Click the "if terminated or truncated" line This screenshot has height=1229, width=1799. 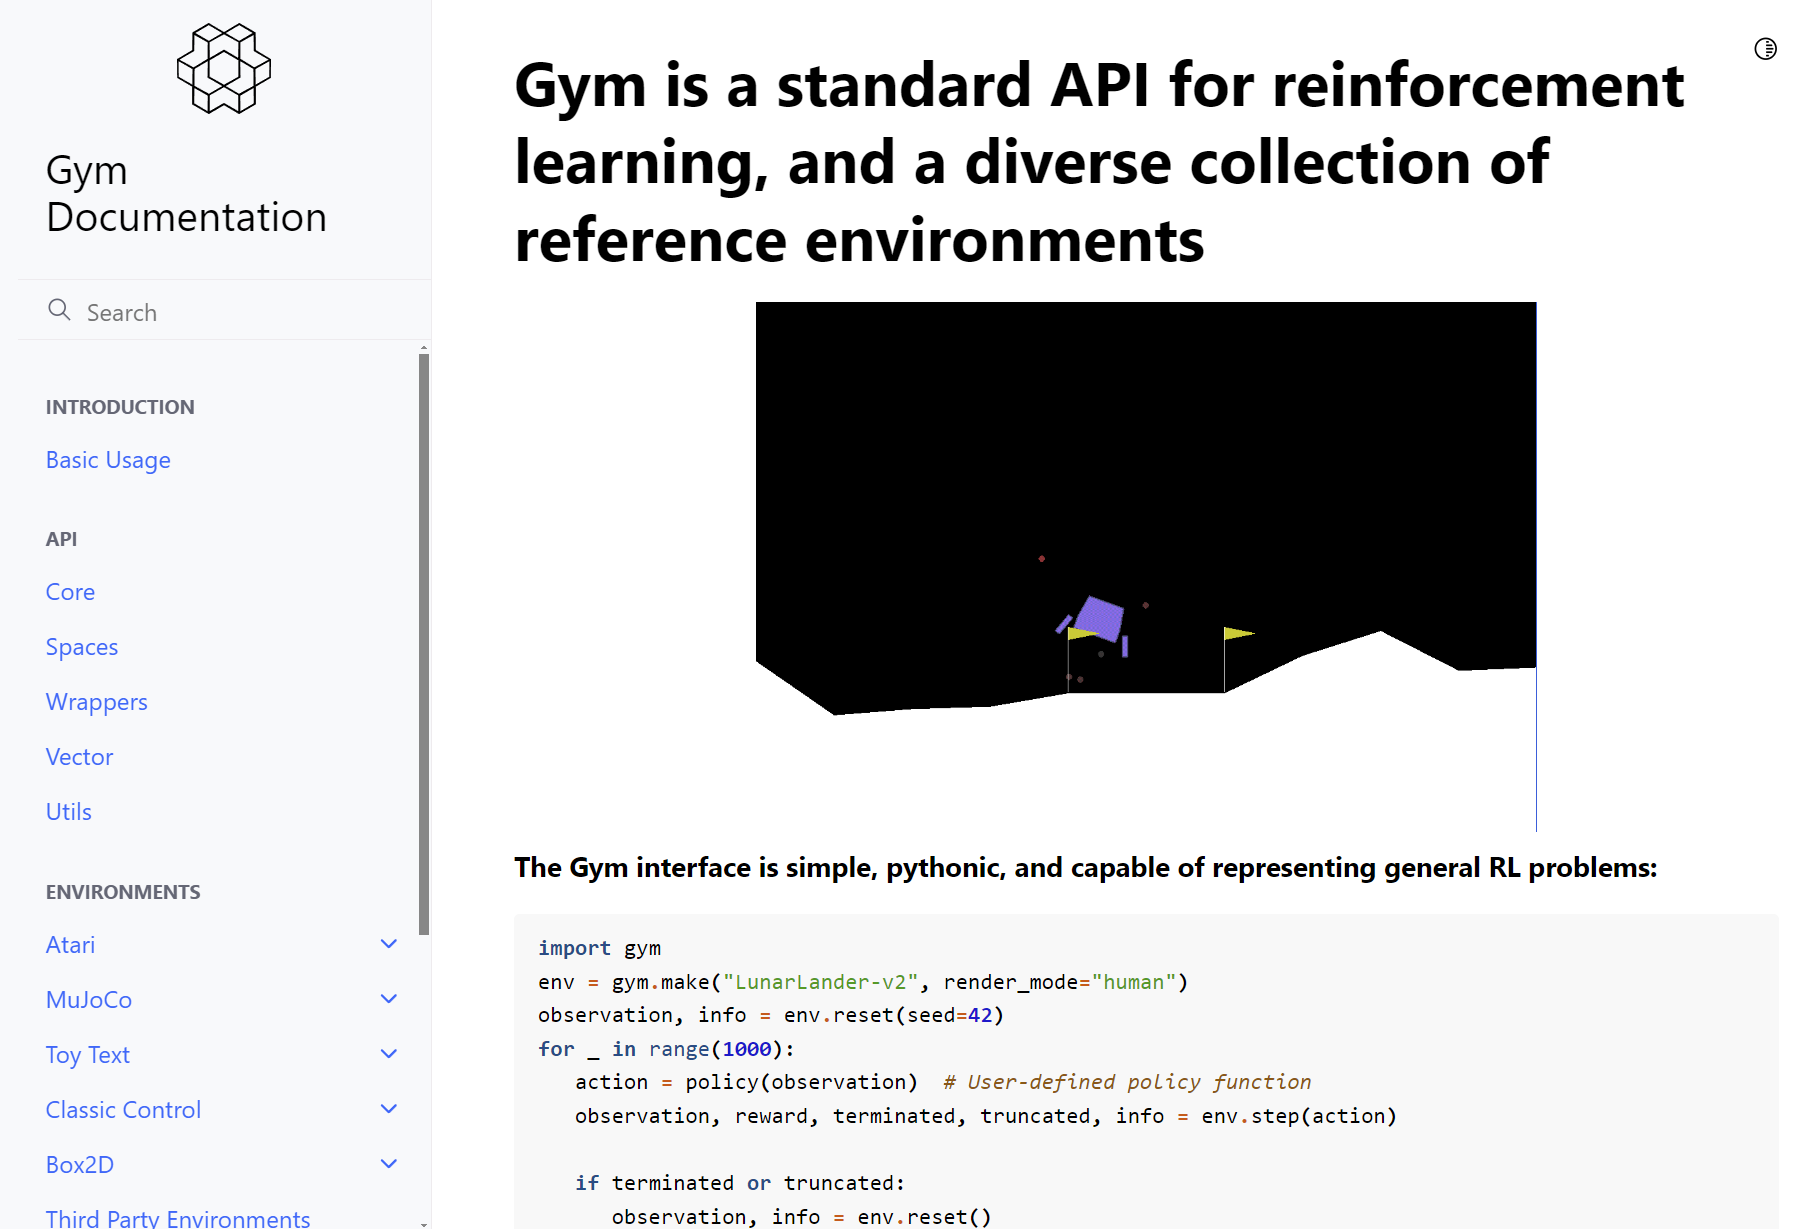(x=740, y=1183)
